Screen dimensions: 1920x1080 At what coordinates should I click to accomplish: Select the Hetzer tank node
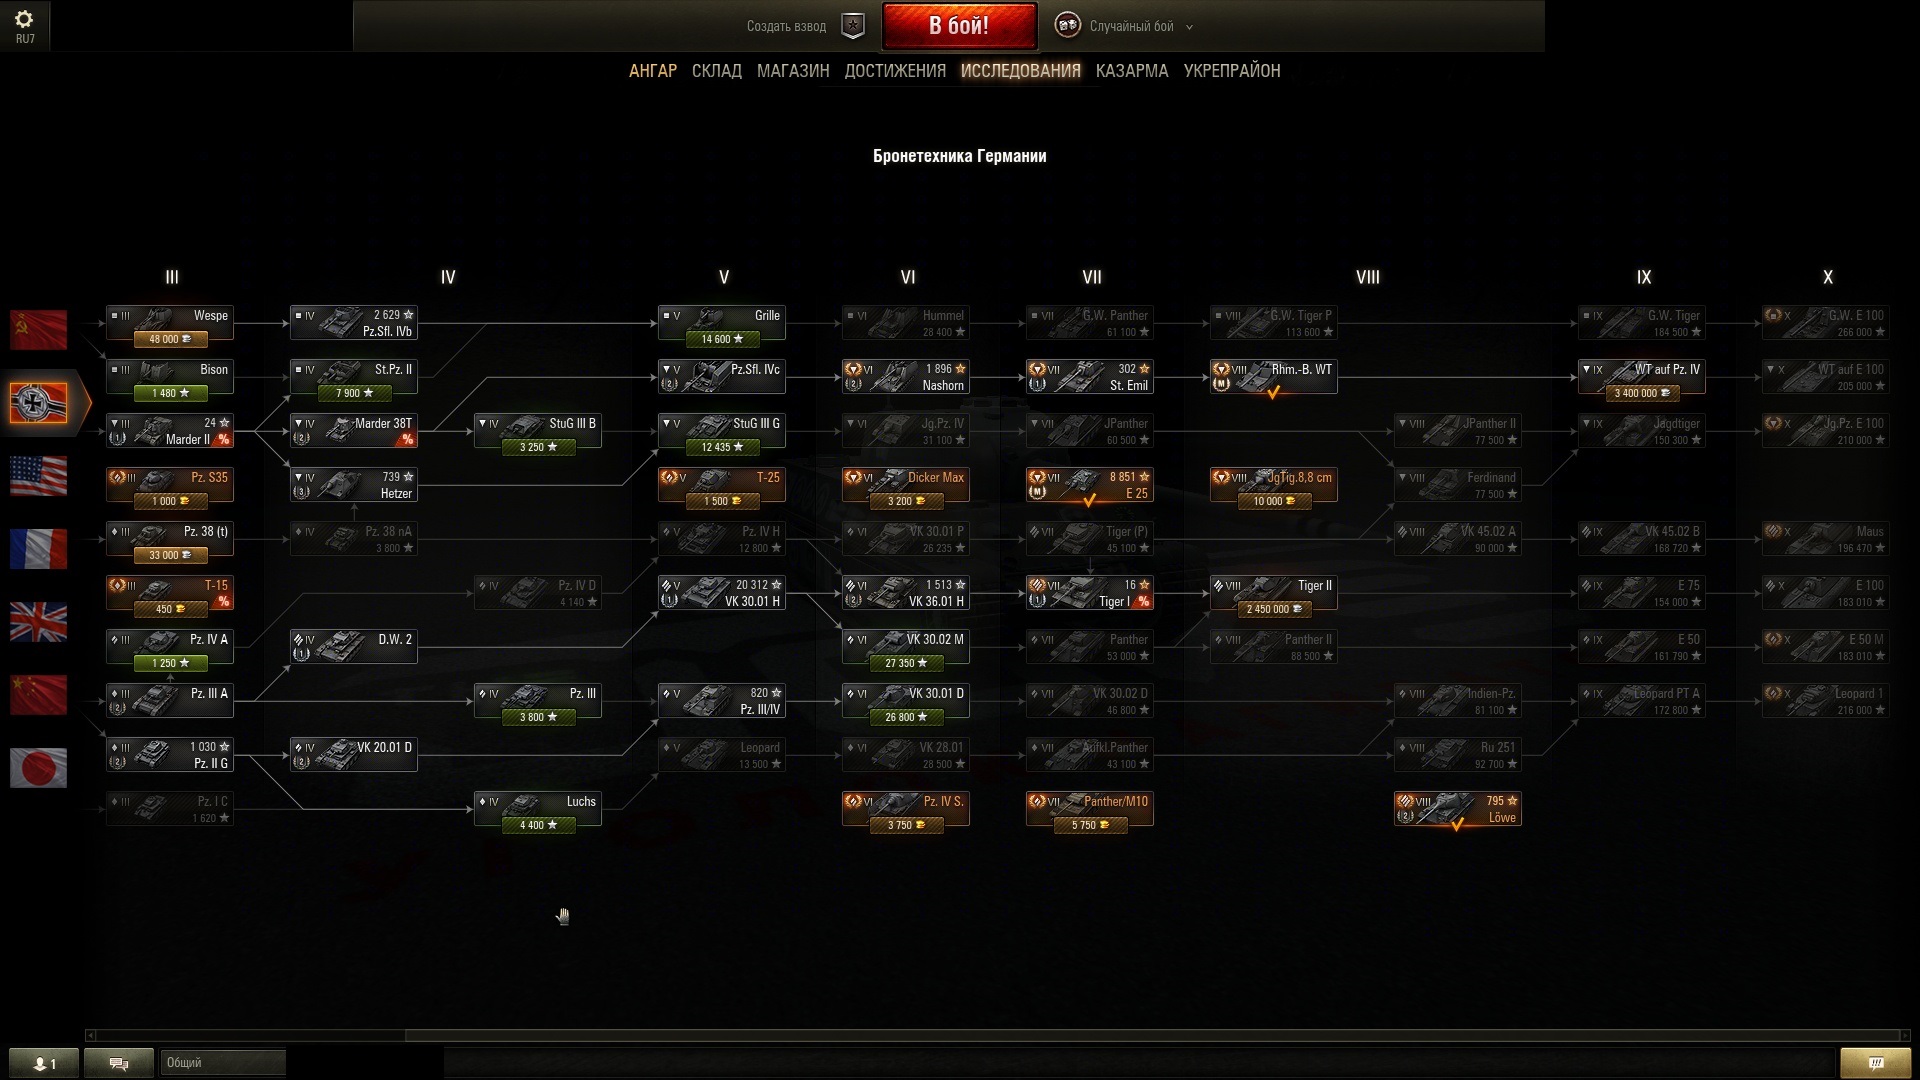tap(354, 485)
